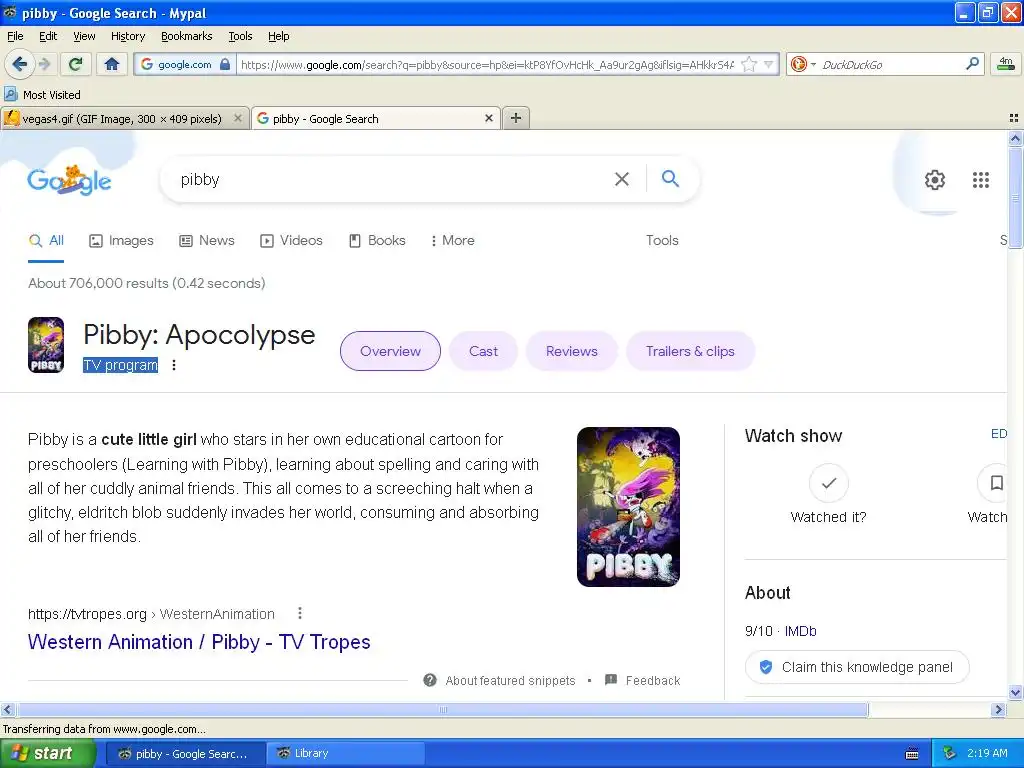This screenshot has width=1024, height=768.
Task: Open the IMDb rating link
Action: point(800,631)
